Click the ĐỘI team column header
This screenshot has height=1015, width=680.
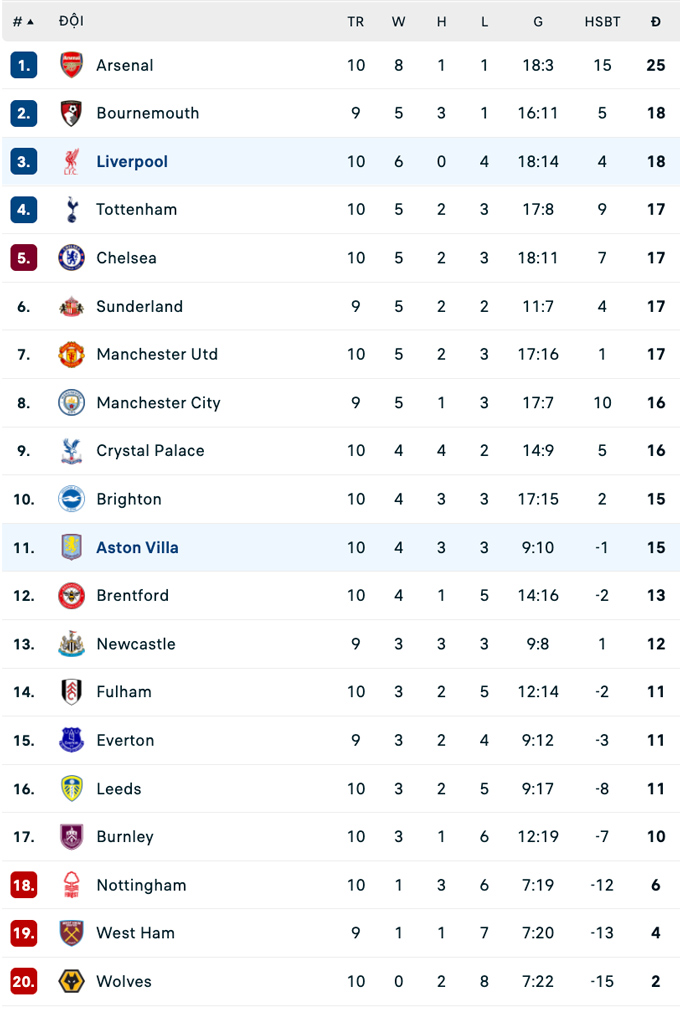[x=71, y=21]
